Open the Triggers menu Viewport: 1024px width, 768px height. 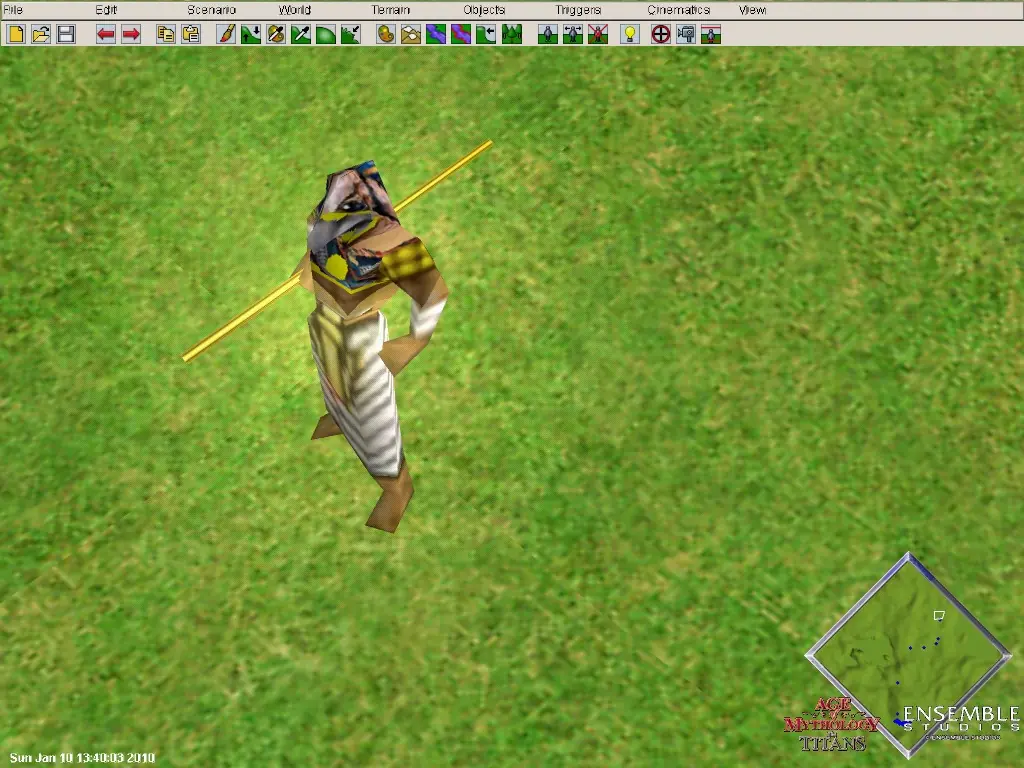[x=578, y=10]
